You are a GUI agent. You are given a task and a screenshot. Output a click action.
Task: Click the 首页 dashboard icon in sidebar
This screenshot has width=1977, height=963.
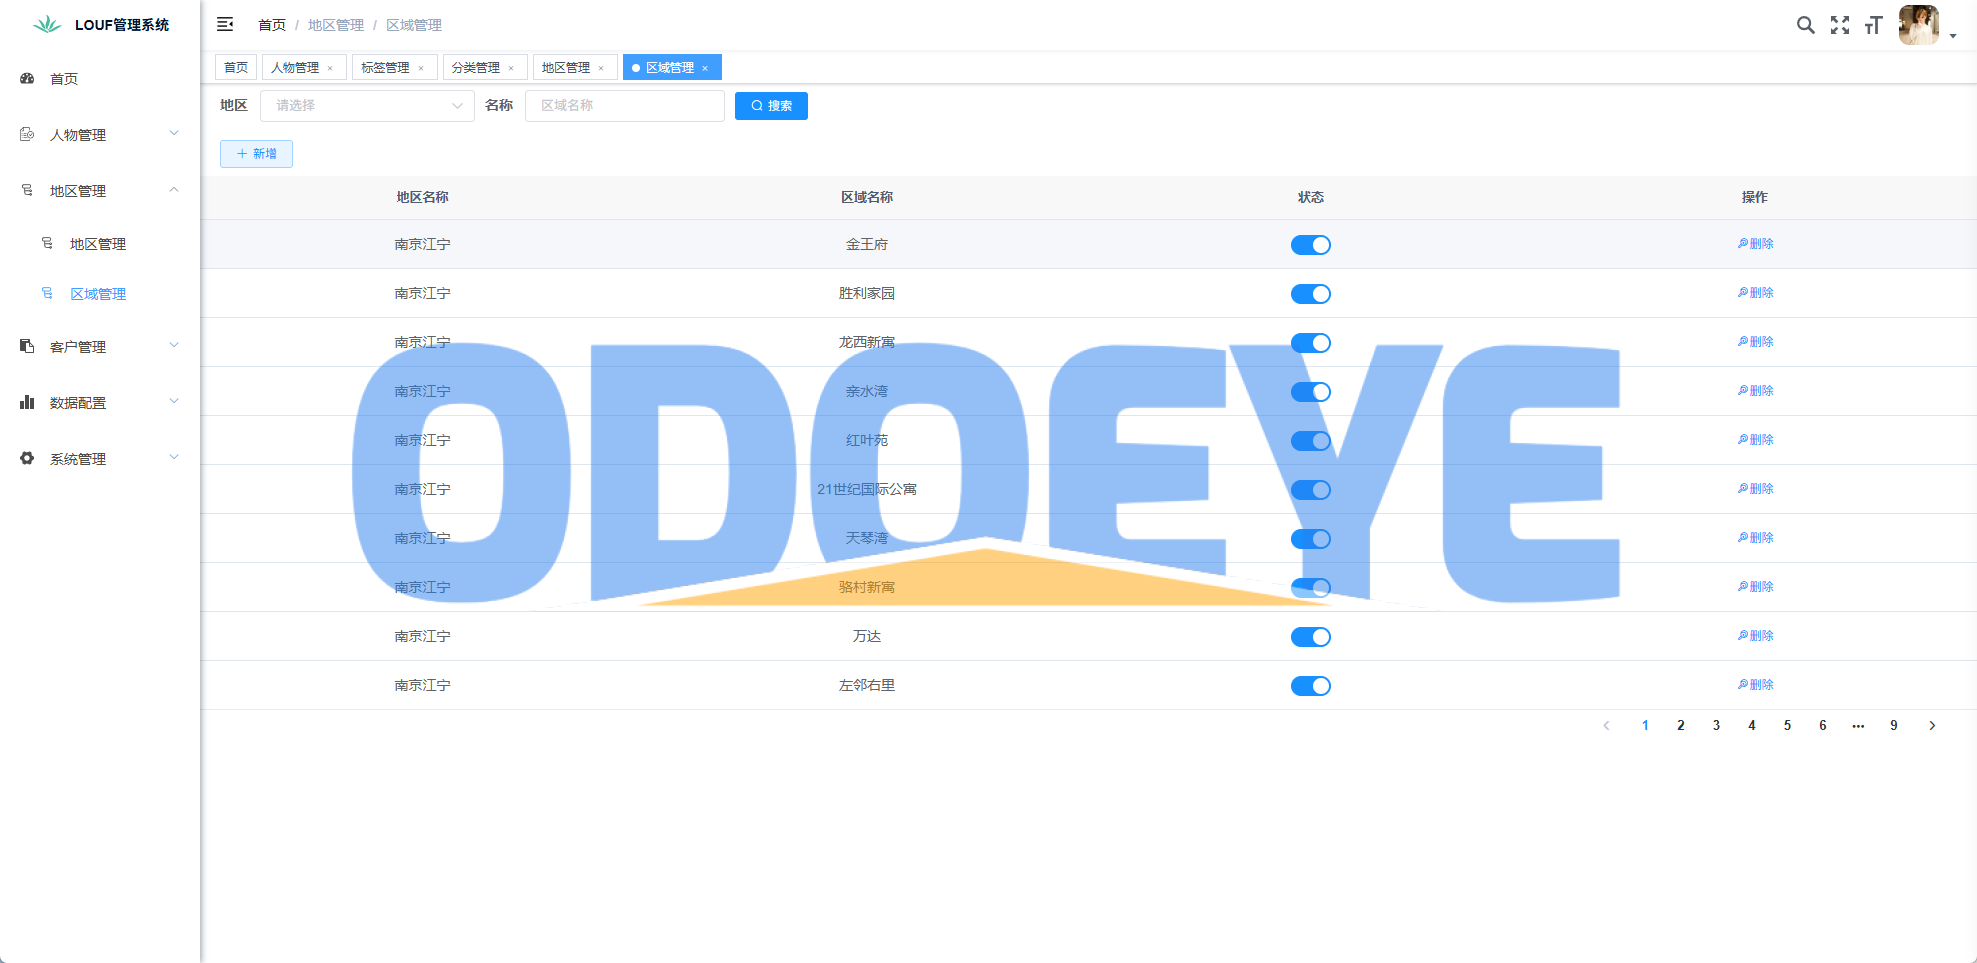pyautogui.click(x=27, y=78)
